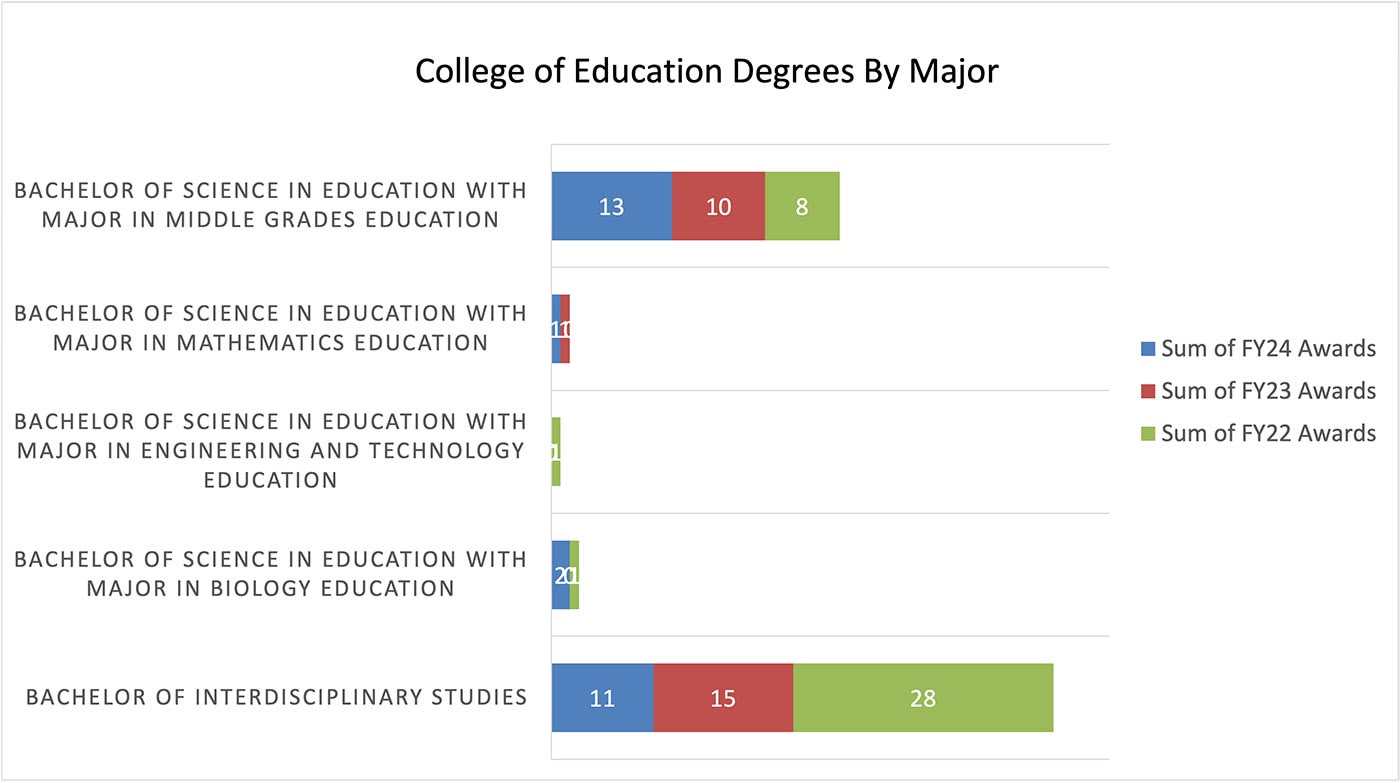Select the green Middle Grades bar segment labeled 8
Screen dimensions: 1400x783
coord(802,206)
